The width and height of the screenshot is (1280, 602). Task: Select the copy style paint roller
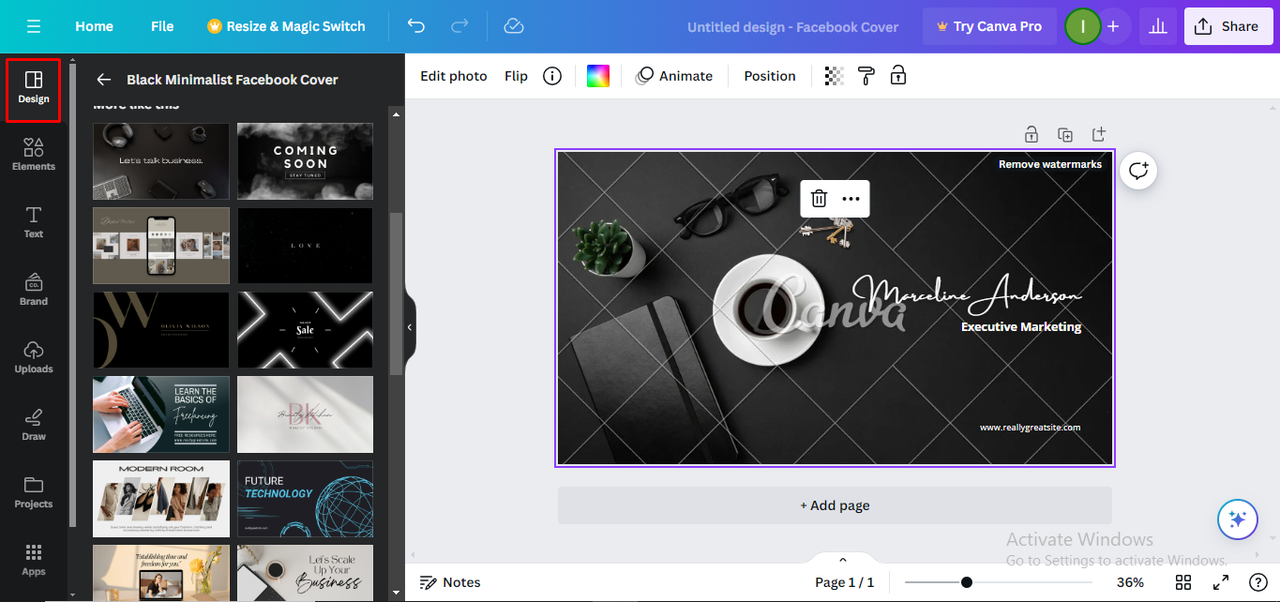[866, 76]
